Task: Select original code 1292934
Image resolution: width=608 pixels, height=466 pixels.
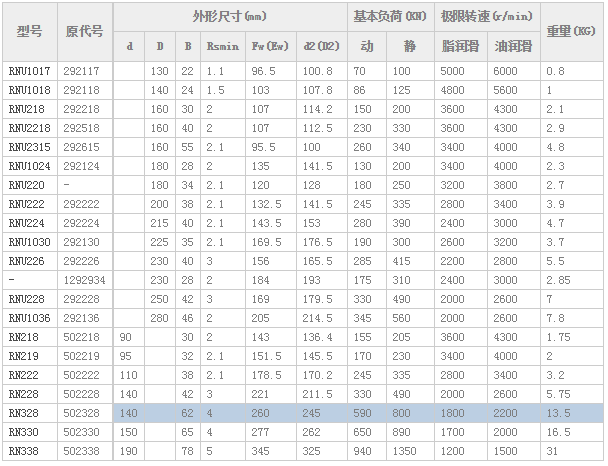Action: (83, 280)
